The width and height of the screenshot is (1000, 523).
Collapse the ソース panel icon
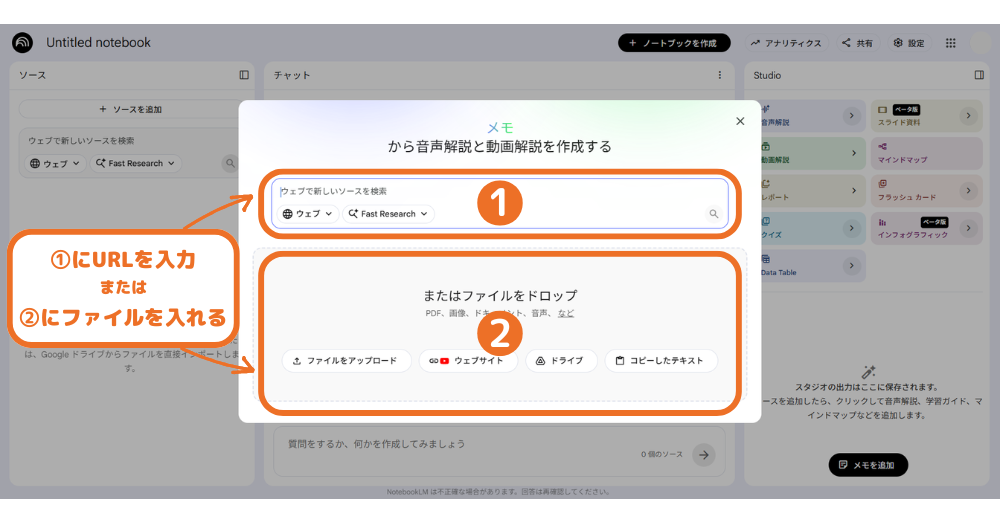click(x=244, y=75)
